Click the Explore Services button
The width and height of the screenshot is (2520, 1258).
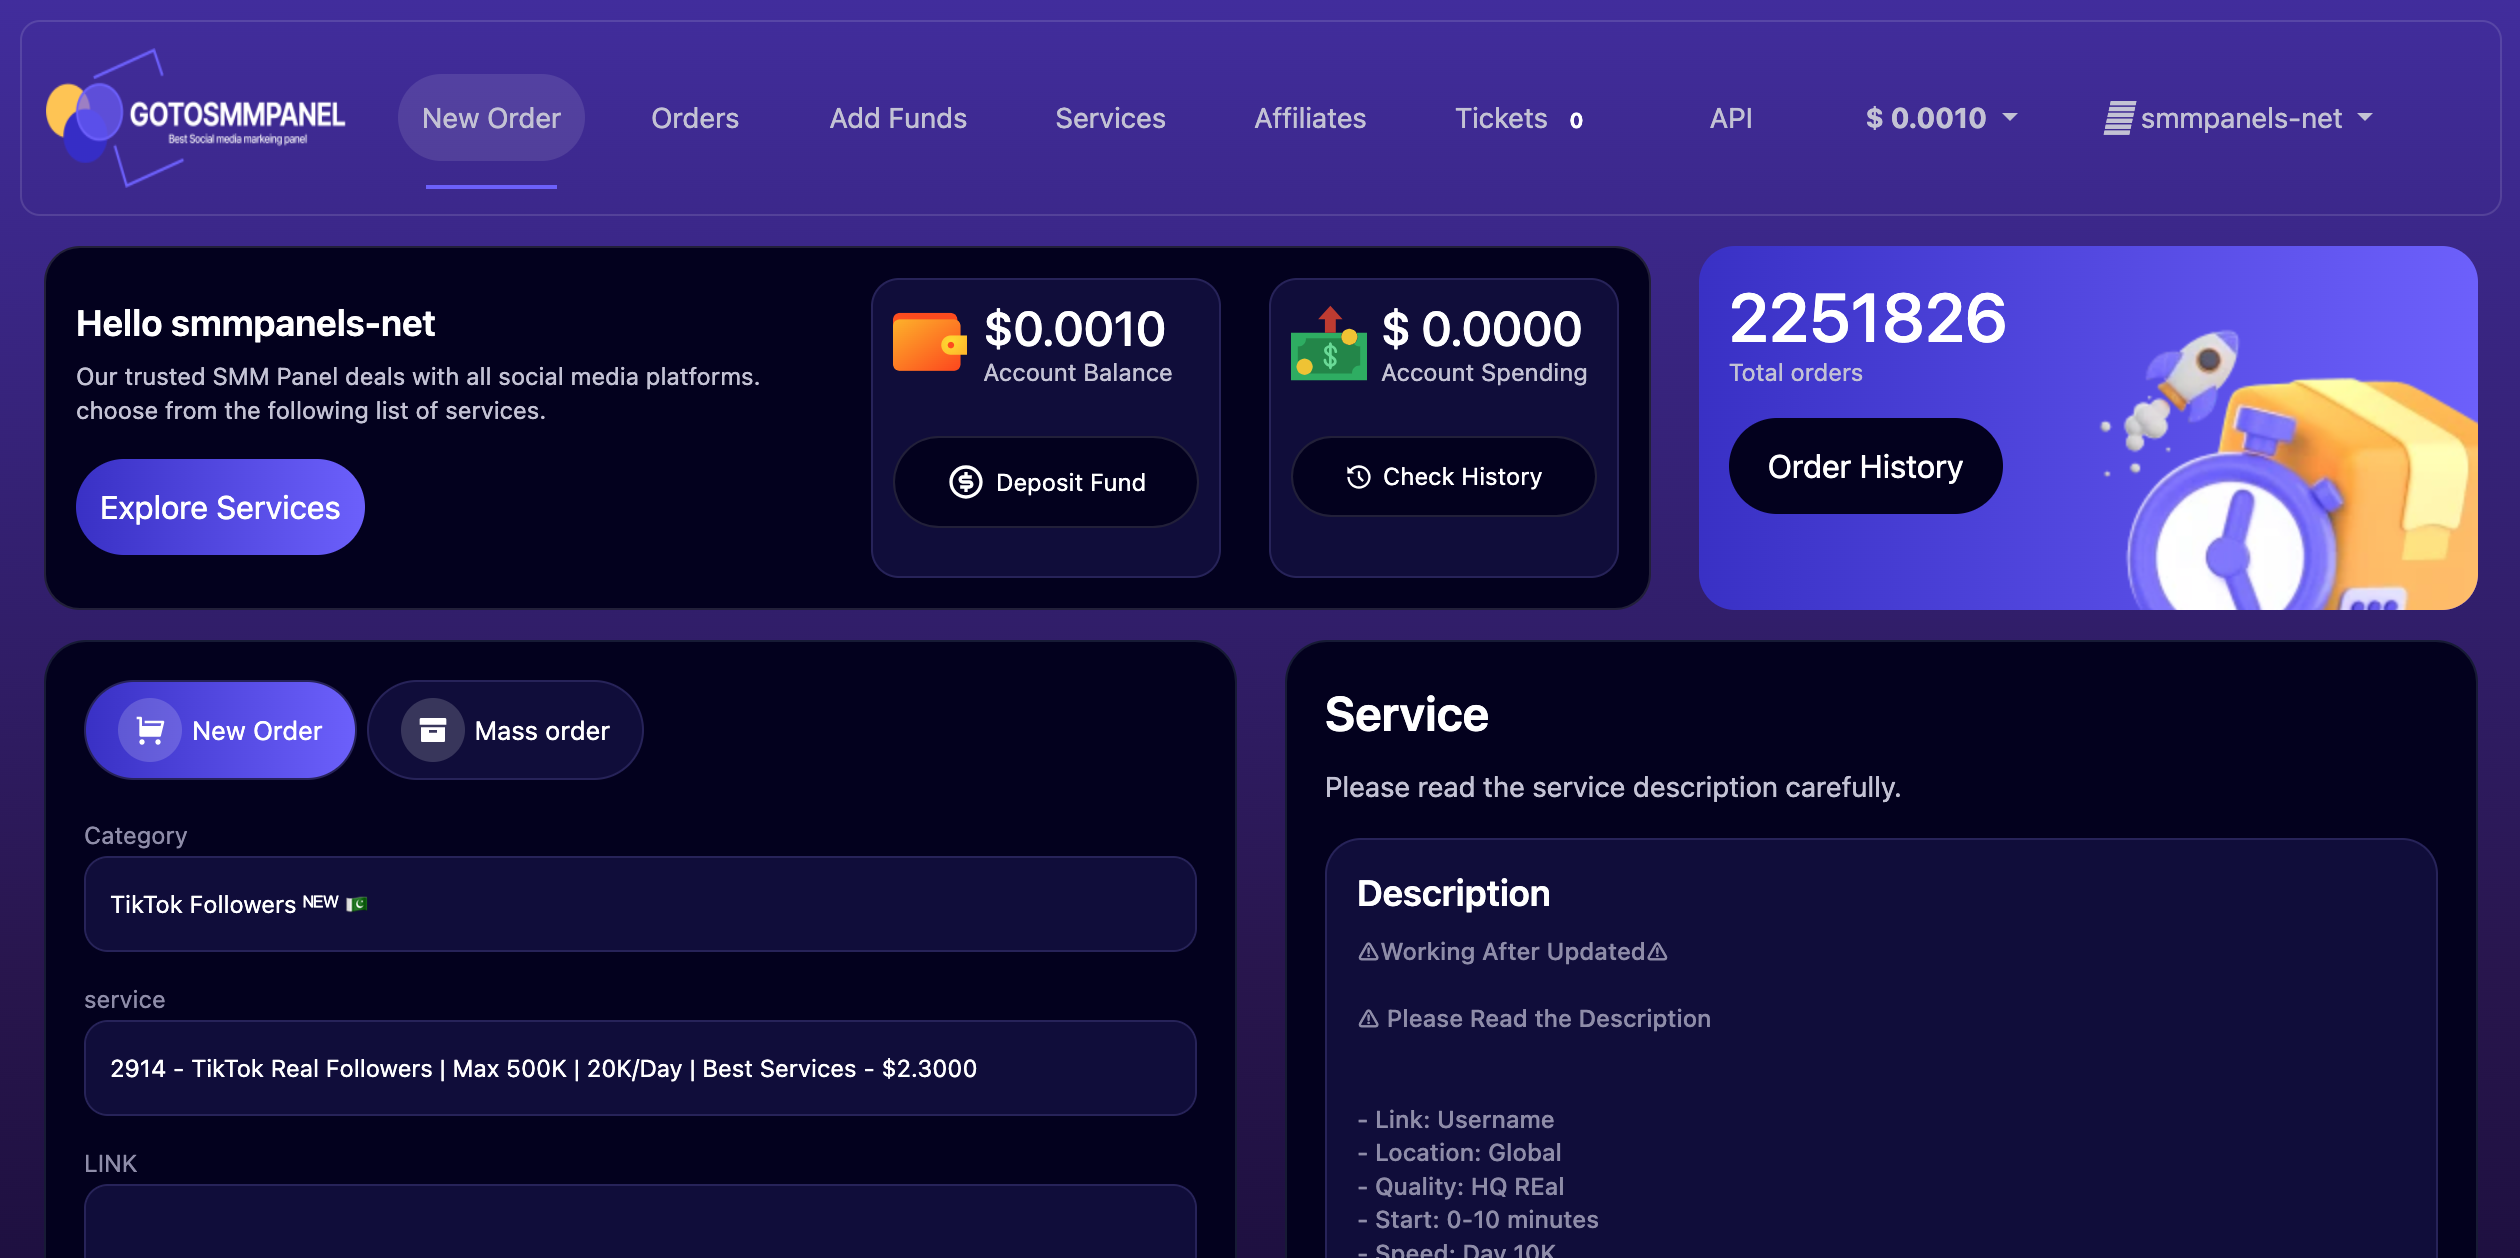click(x=220, y=507)
